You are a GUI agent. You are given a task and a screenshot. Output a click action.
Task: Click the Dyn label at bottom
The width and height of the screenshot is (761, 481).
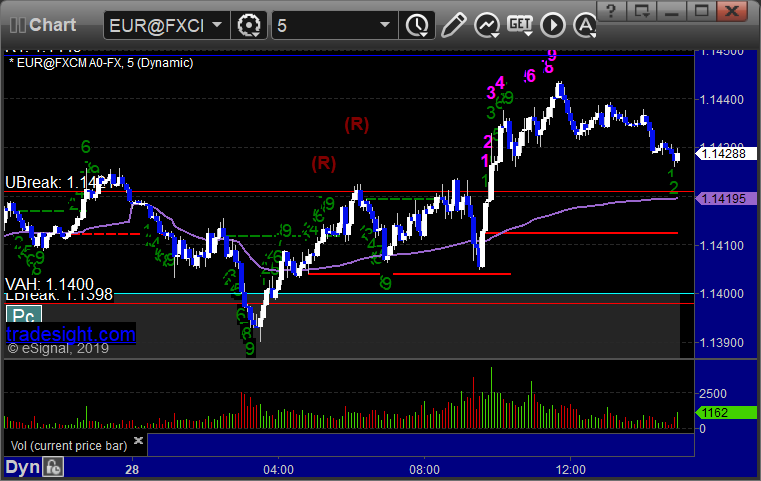tap(22, 467)
